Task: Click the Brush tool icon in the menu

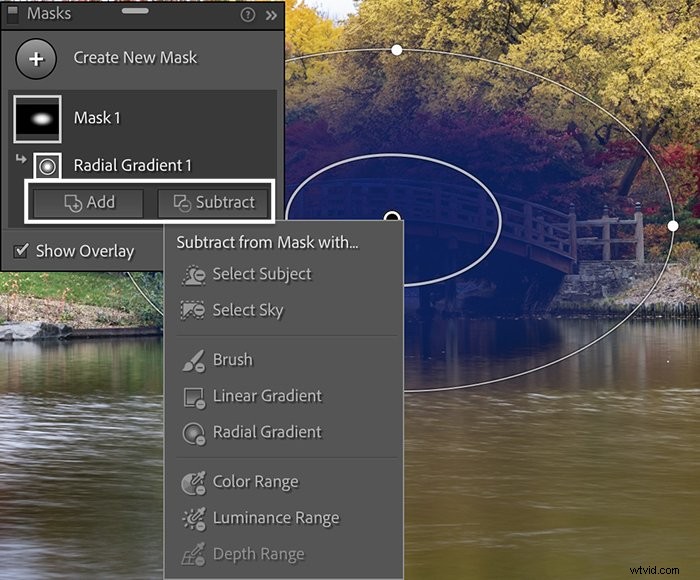Action: tap(193, 361)
